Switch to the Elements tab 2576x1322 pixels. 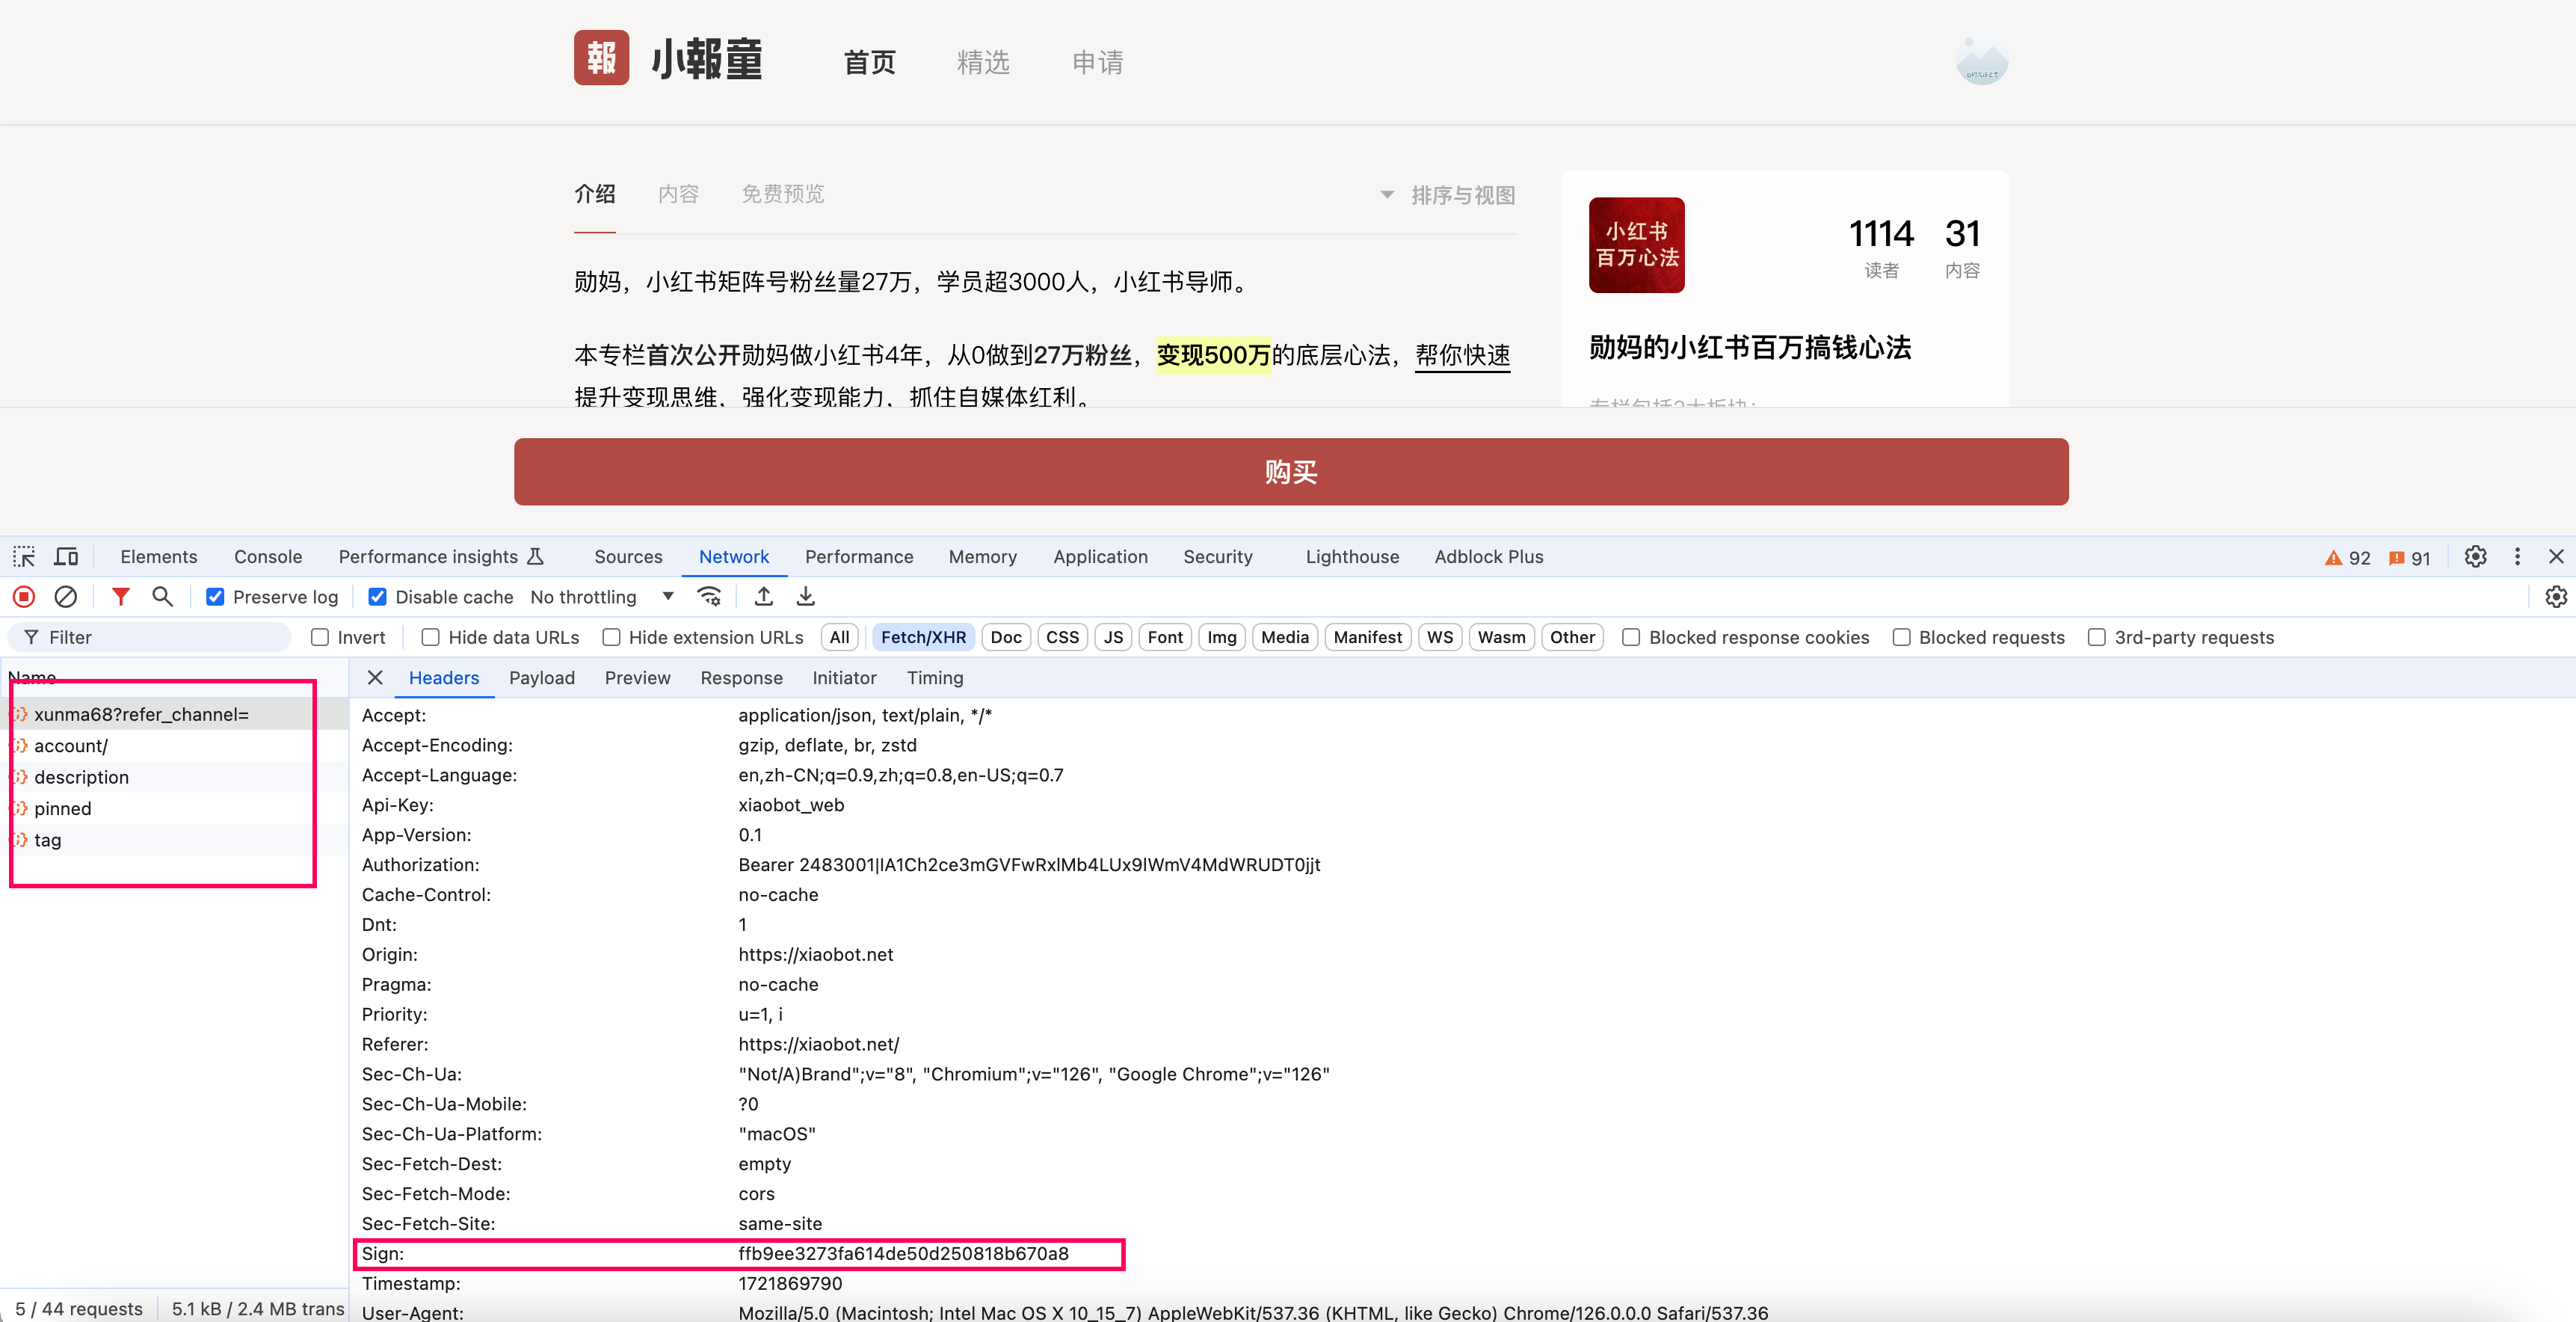coord(158,557)
